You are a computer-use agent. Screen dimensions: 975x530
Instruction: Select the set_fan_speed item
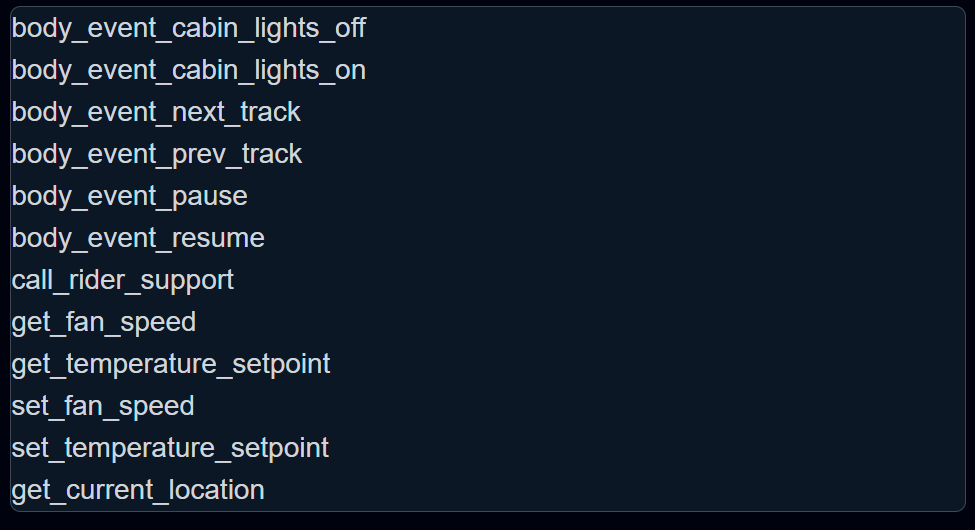[x=103, y=406]
